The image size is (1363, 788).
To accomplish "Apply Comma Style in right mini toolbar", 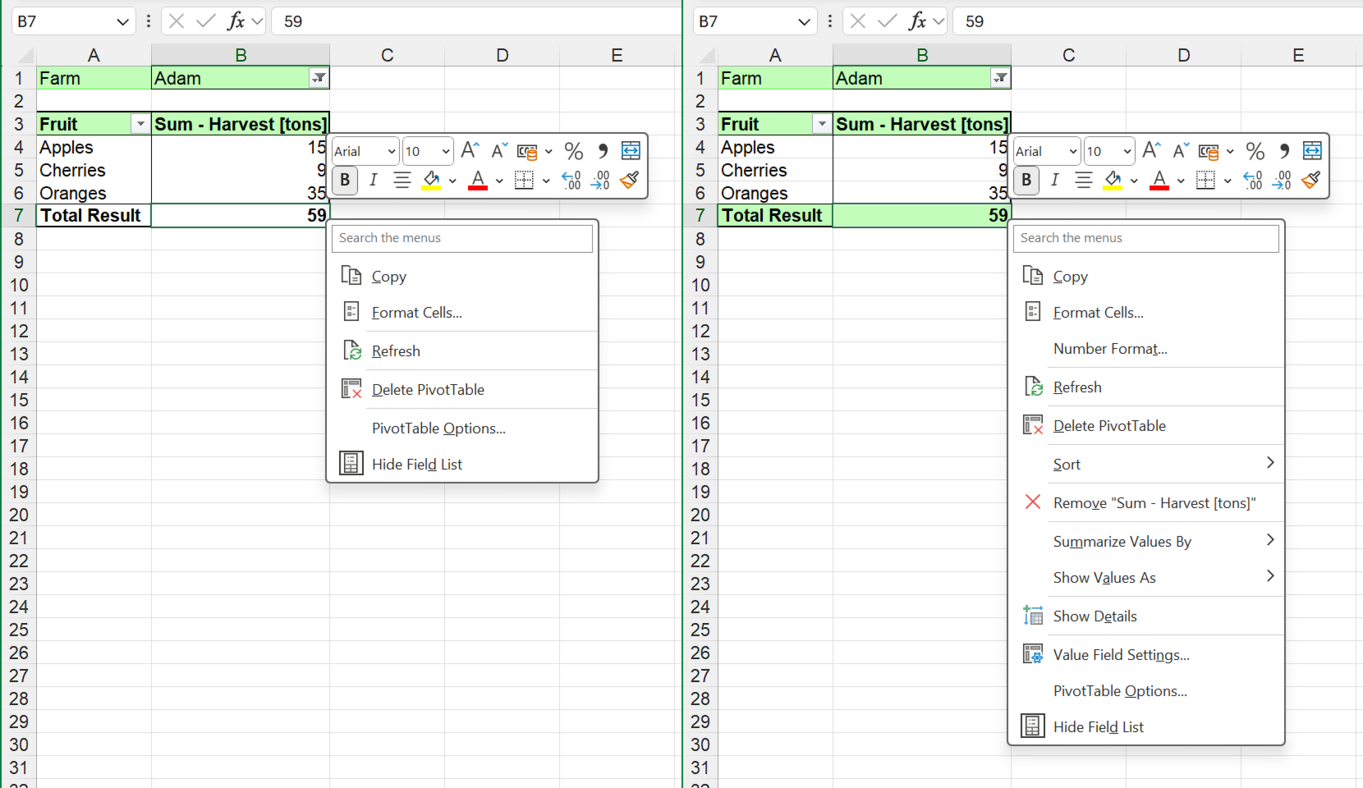I will pyautogui.click(x=1284, y=151).
